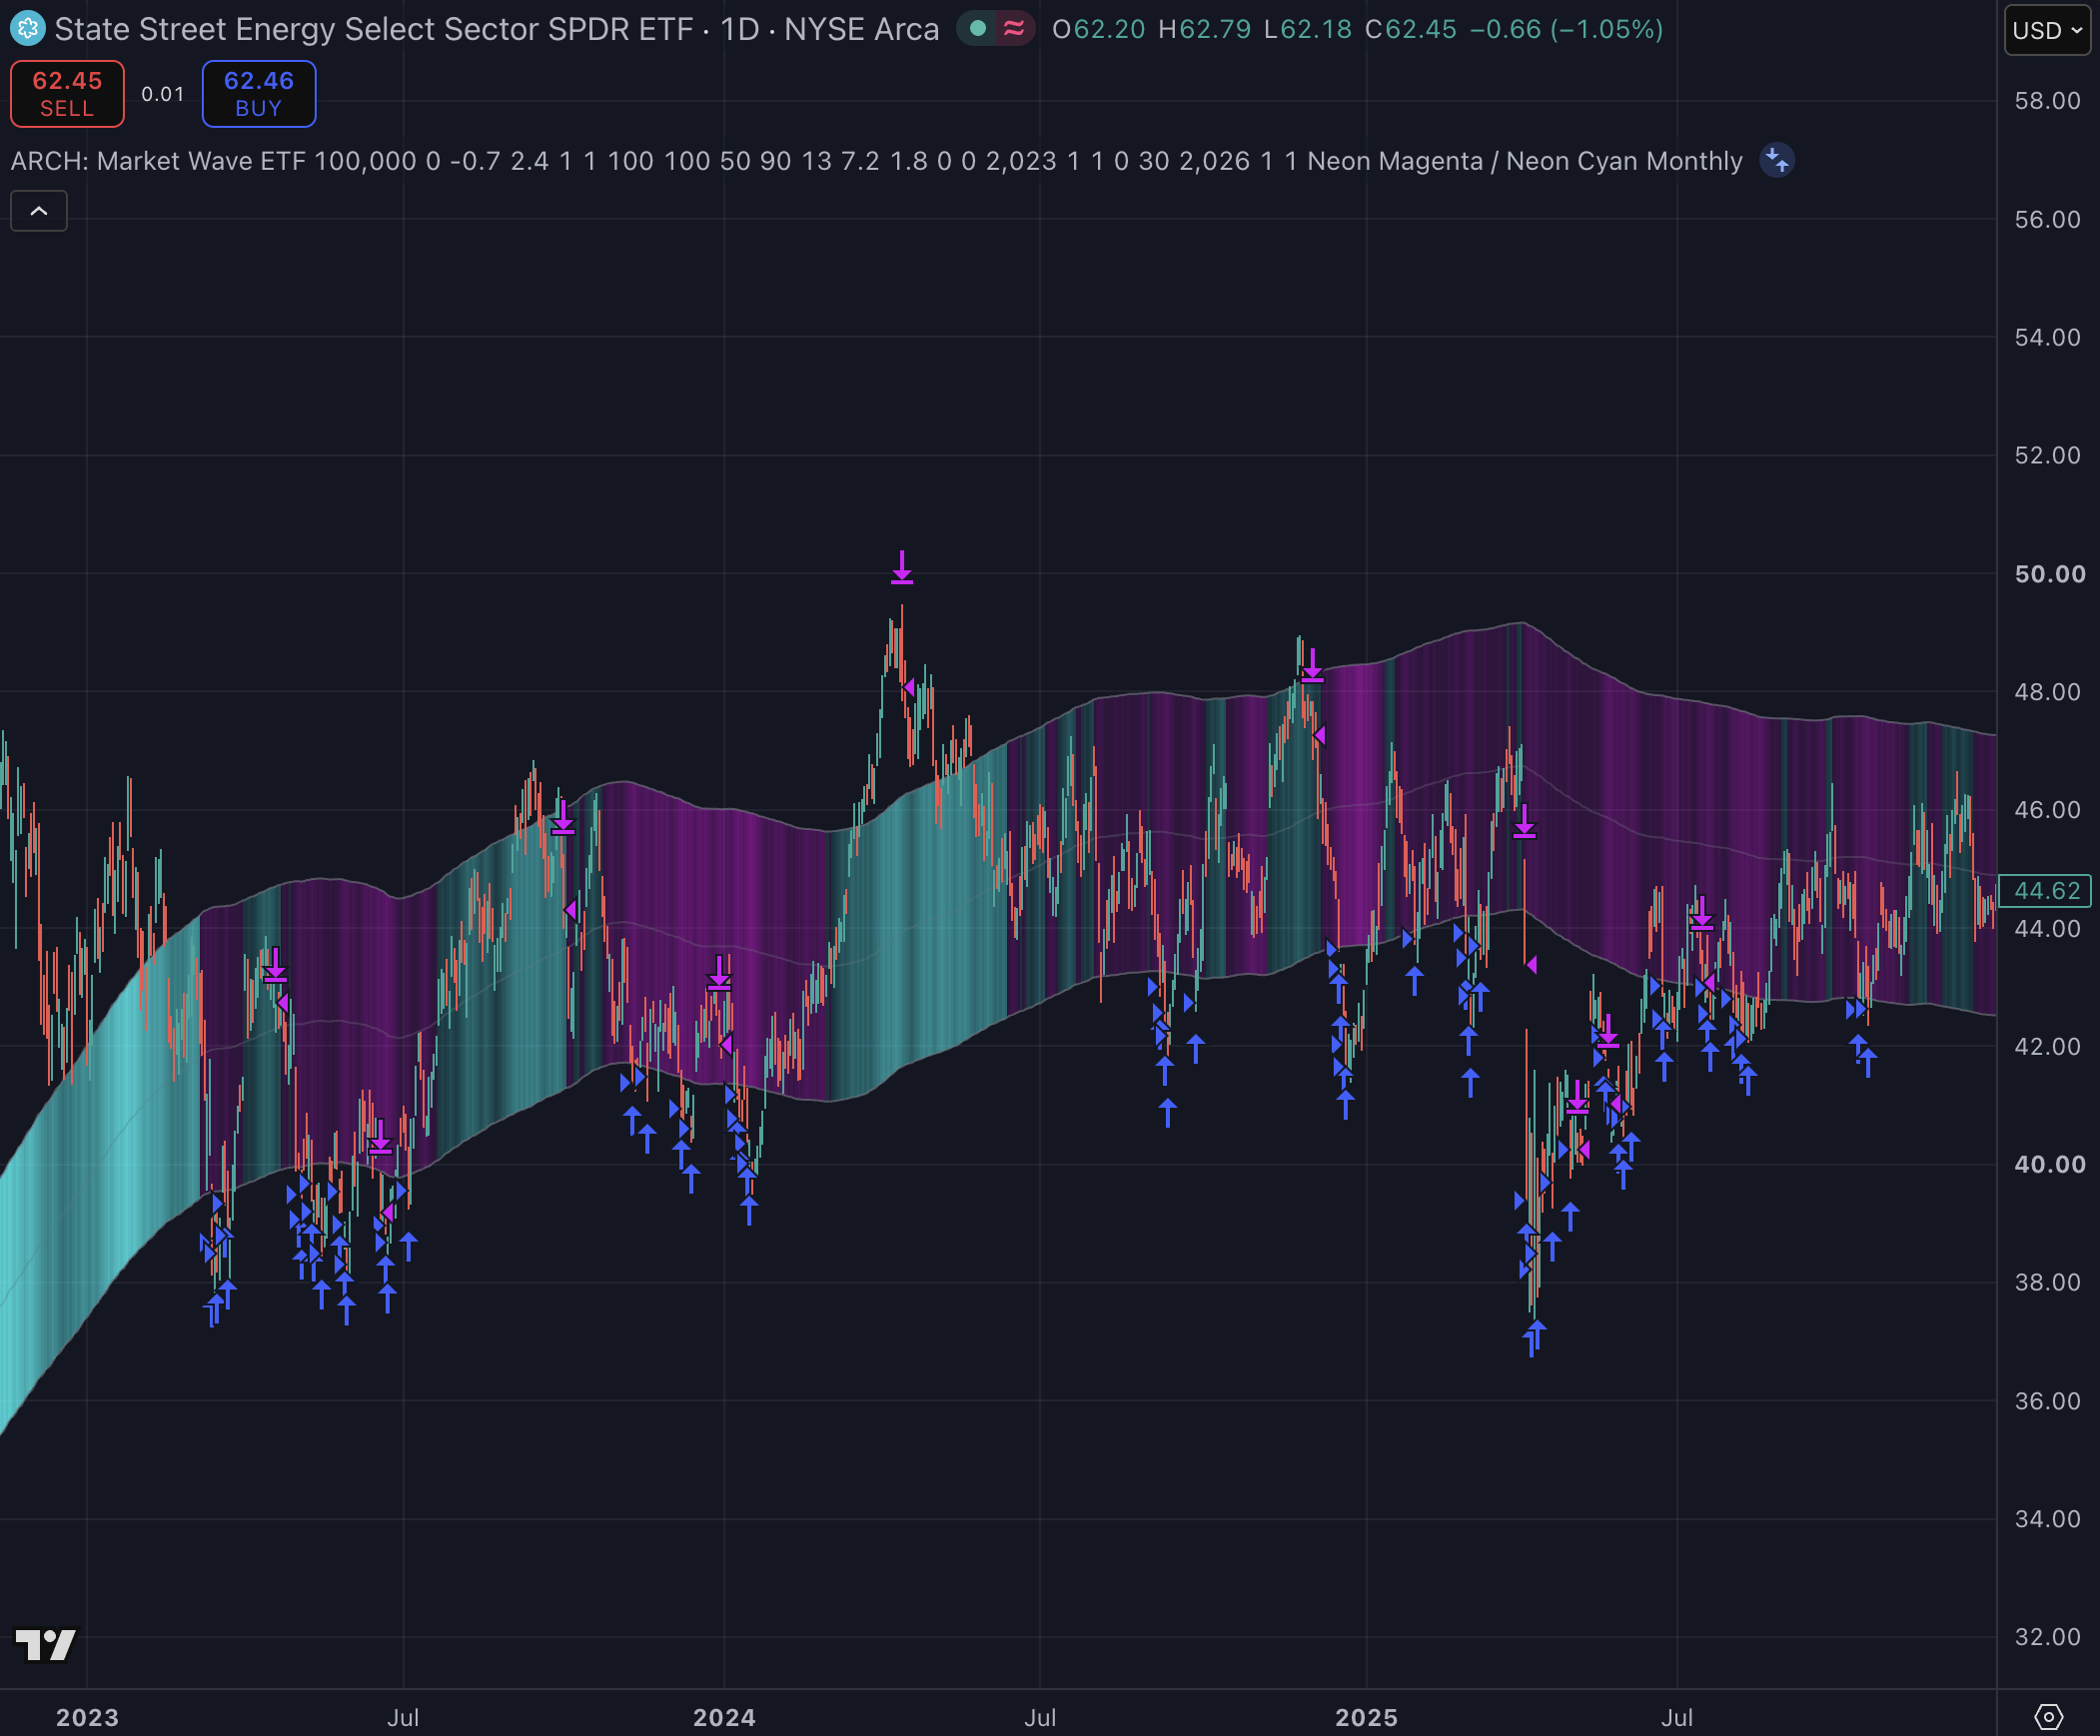Screen dimensions: 2100x1736
Task: Open the USD currency dropdown
Action: coord(2047,30)
